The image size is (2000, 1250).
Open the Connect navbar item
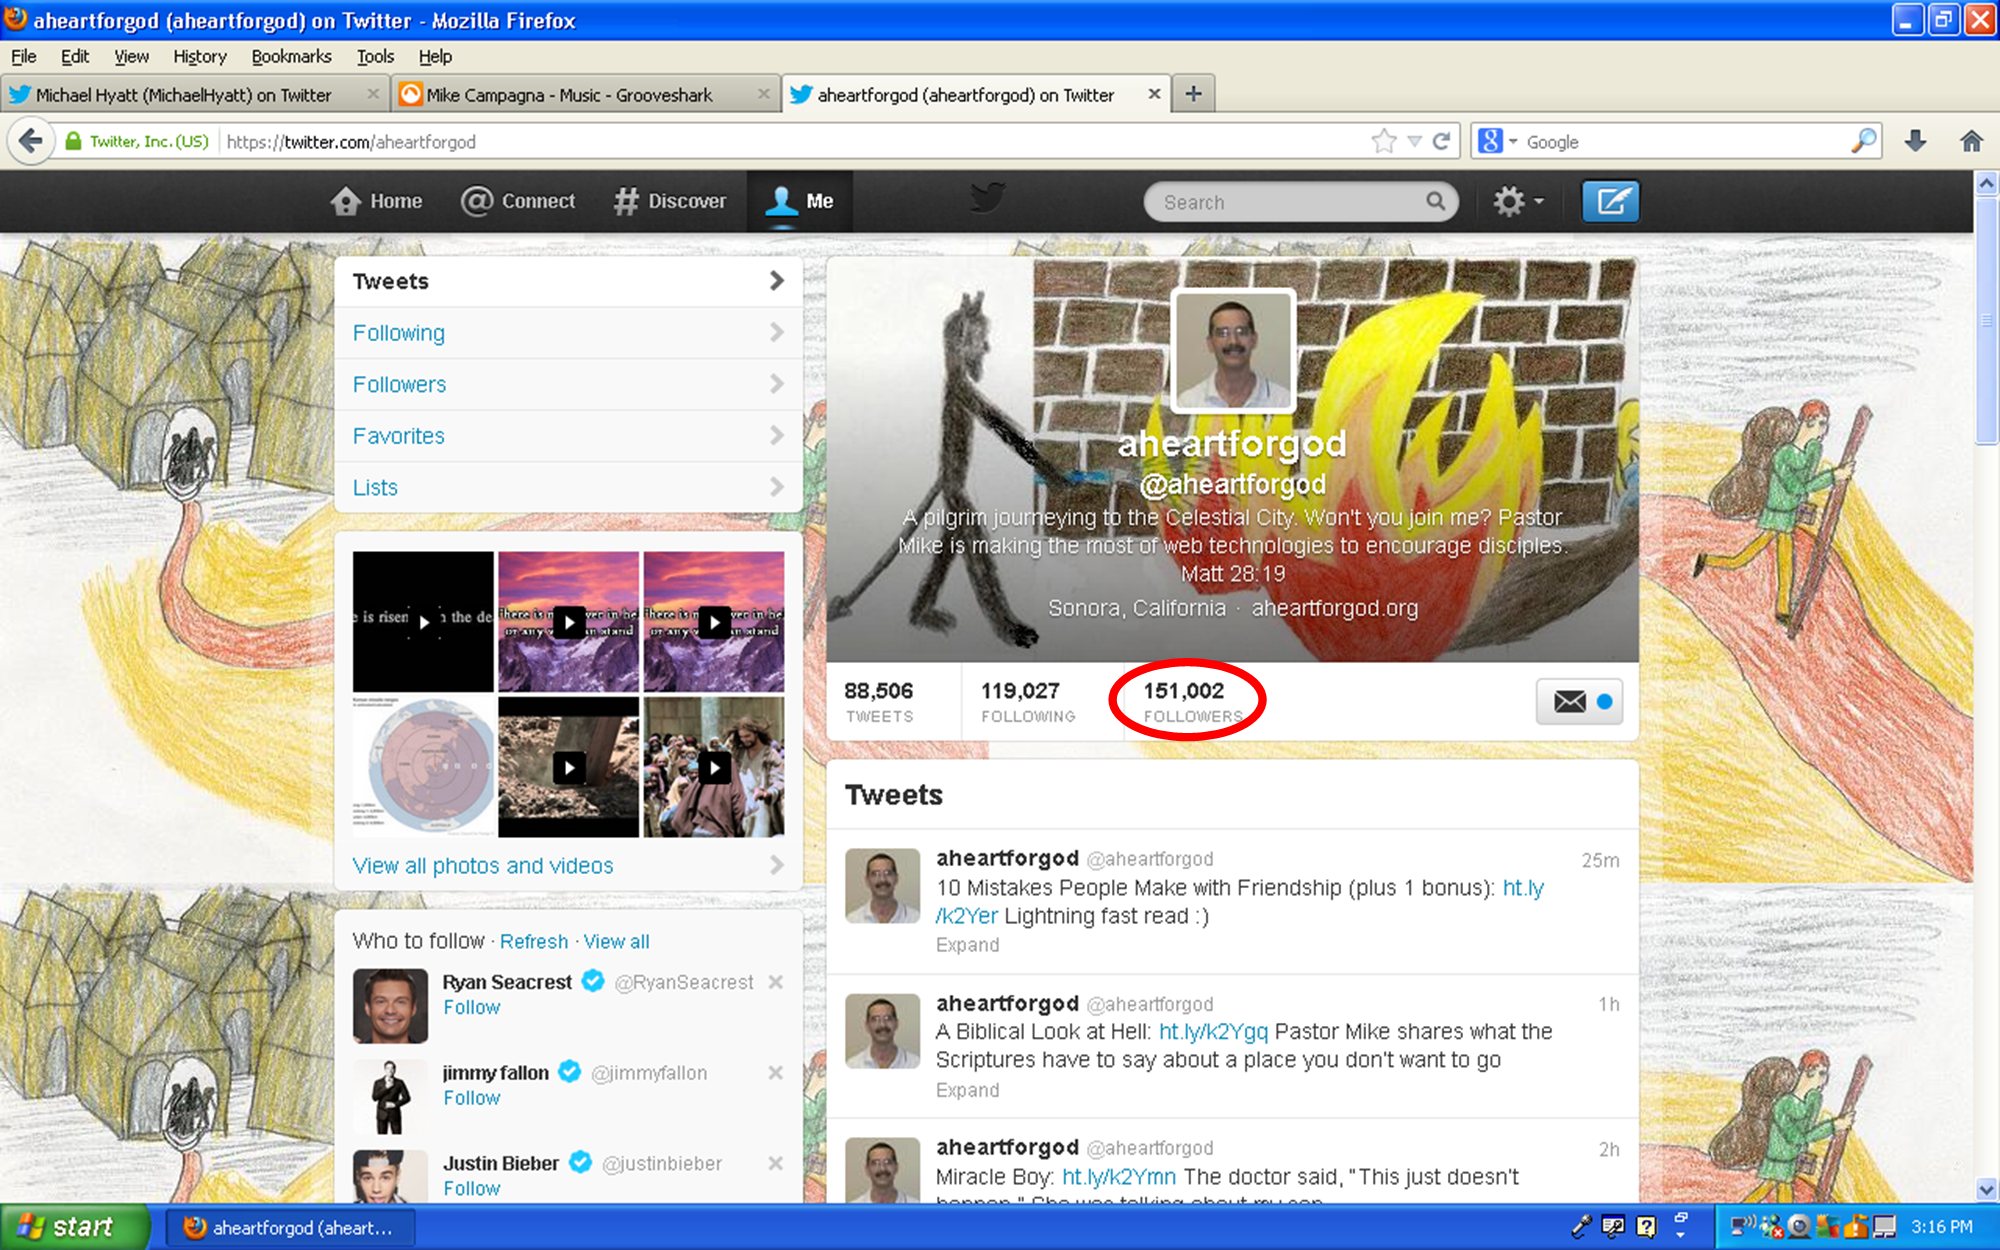(517, 201)
